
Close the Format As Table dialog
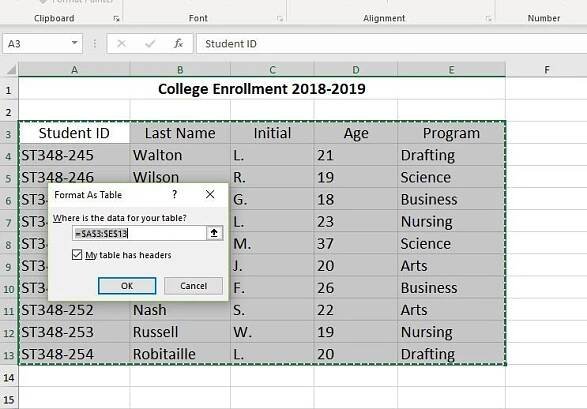pyautogui.click(x=210, y=194)
